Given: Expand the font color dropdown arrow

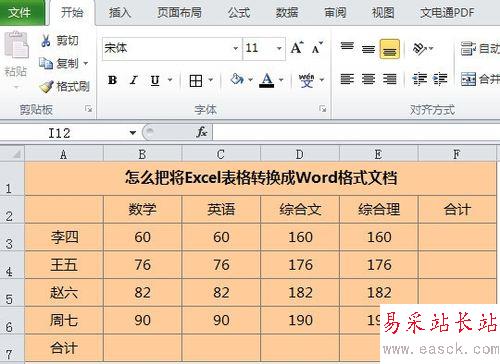Looking at the screenshot, I should tap(281, 80).
